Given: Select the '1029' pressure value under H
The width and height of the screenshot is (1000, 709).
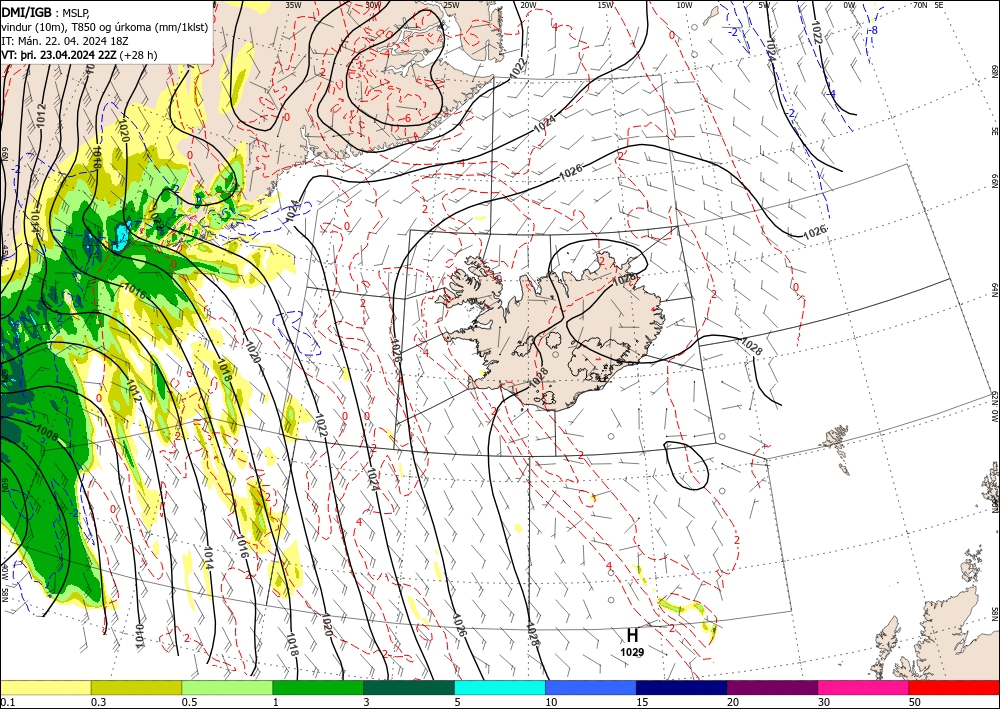Looking at the screenshot, I should pos(632,652).
